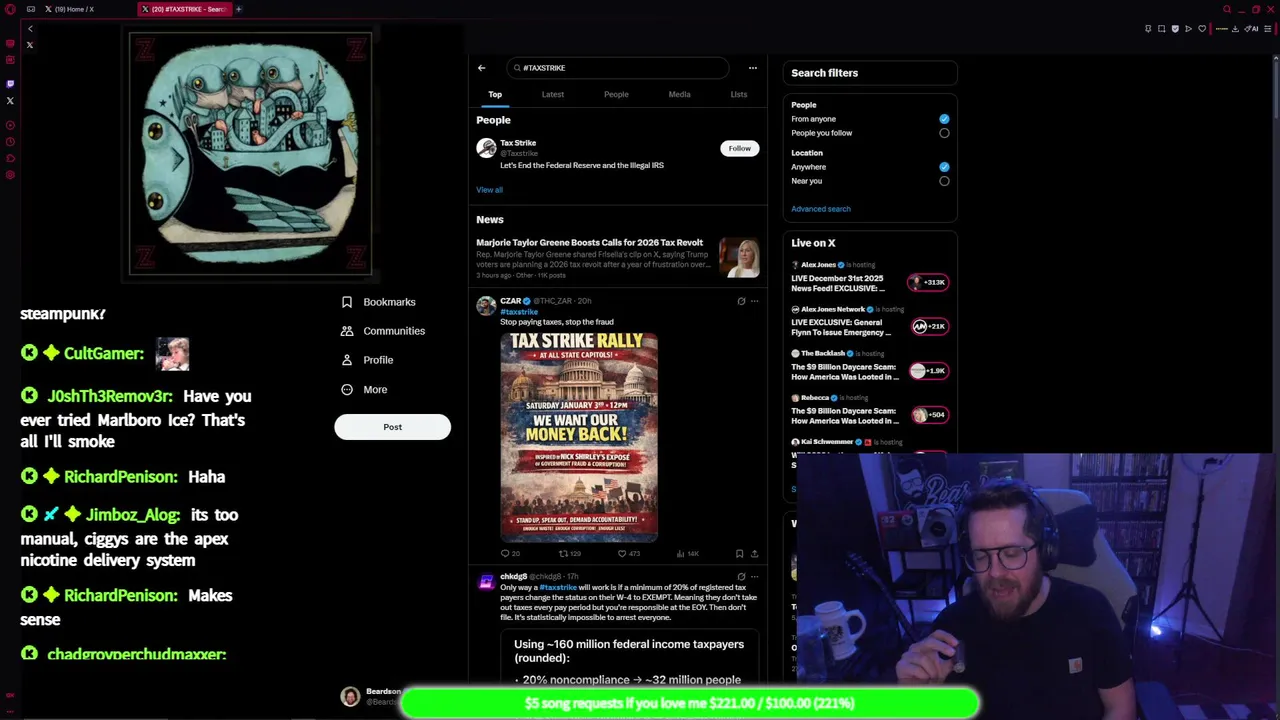Click the Opera GX logo menu
1280x720 pixels.
click(10, 10)
